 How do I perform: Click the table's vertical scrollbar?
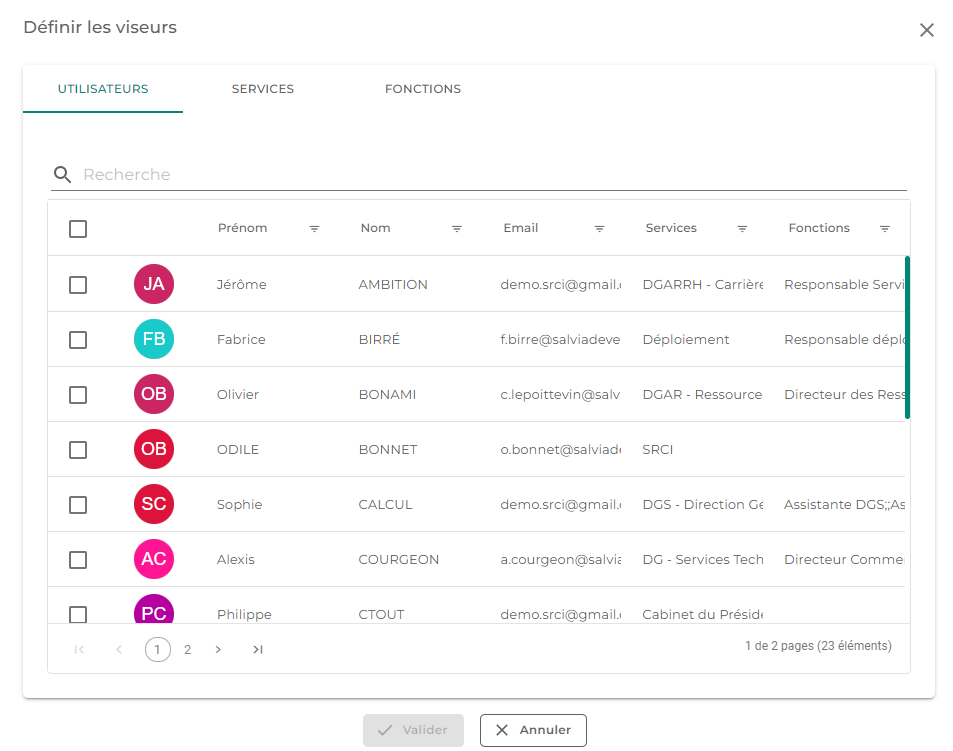coord(907,338)
